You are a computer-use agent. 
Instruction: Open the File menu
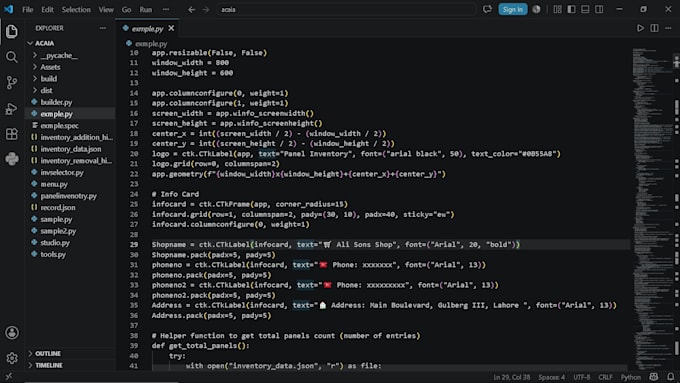(x=27, y=10)
